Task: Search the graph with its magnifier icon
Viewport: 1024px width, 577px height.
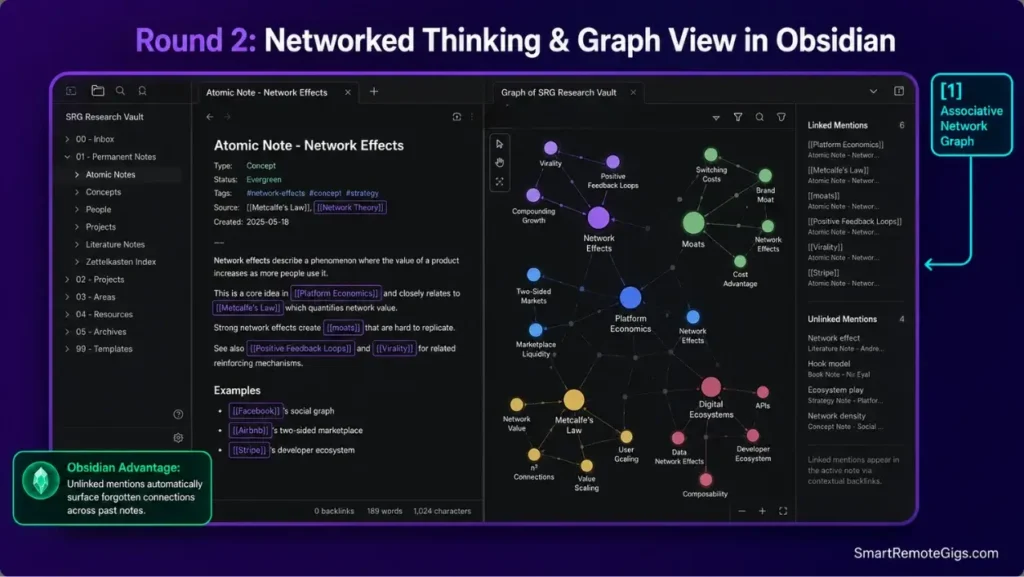Action: pos(760,117)
